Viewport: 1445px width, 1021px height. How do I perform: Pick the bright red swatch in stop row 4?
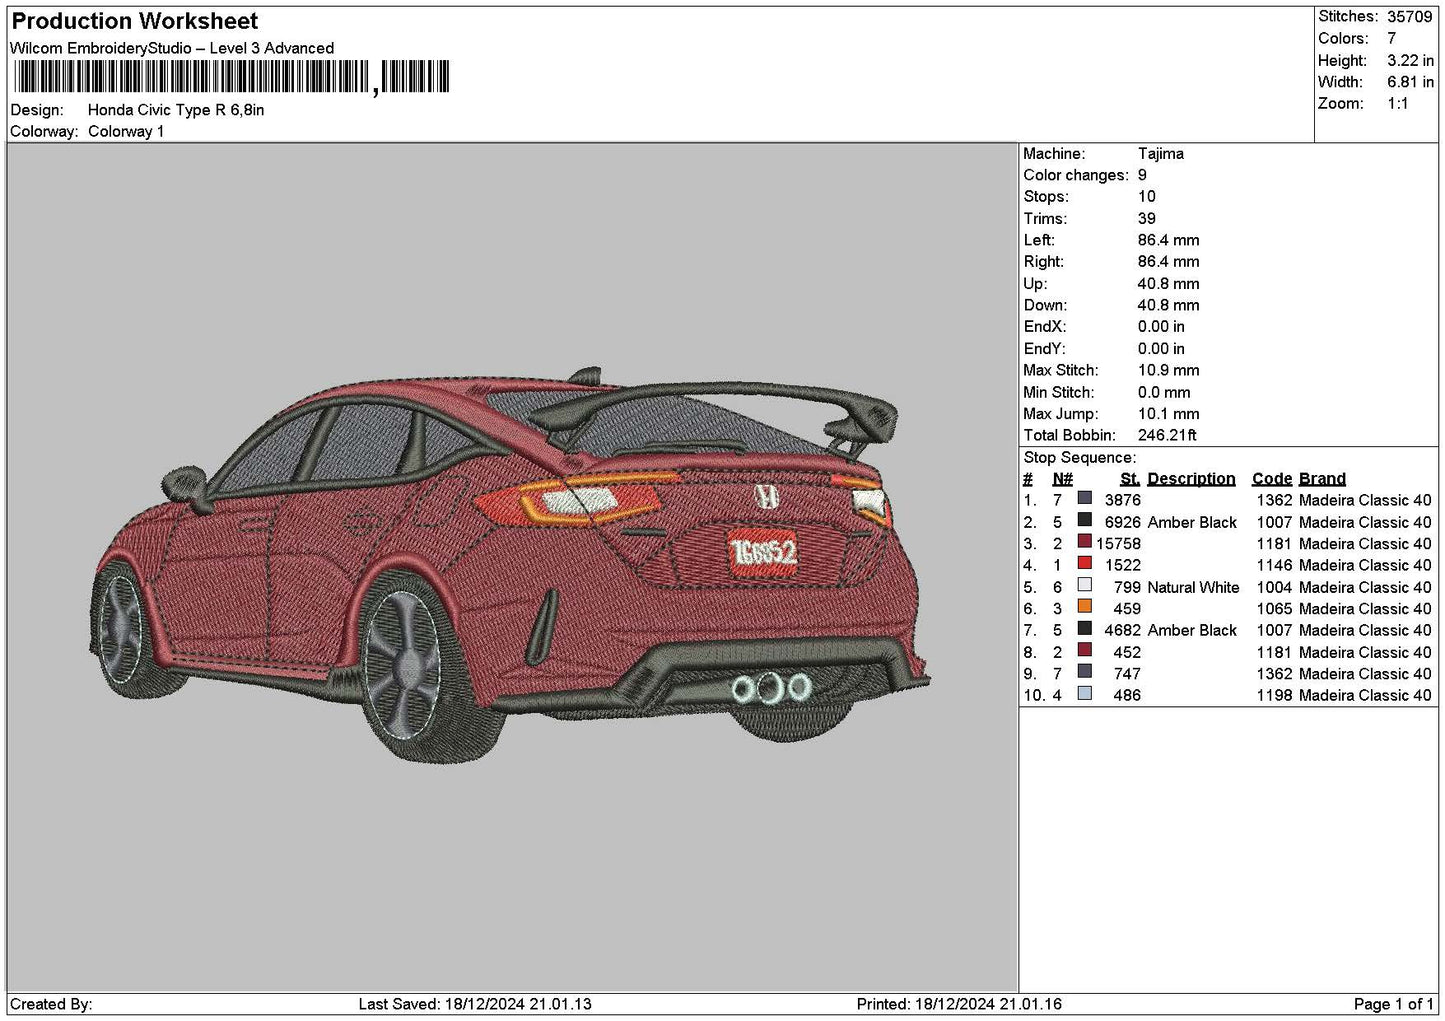coord(1084,564)
